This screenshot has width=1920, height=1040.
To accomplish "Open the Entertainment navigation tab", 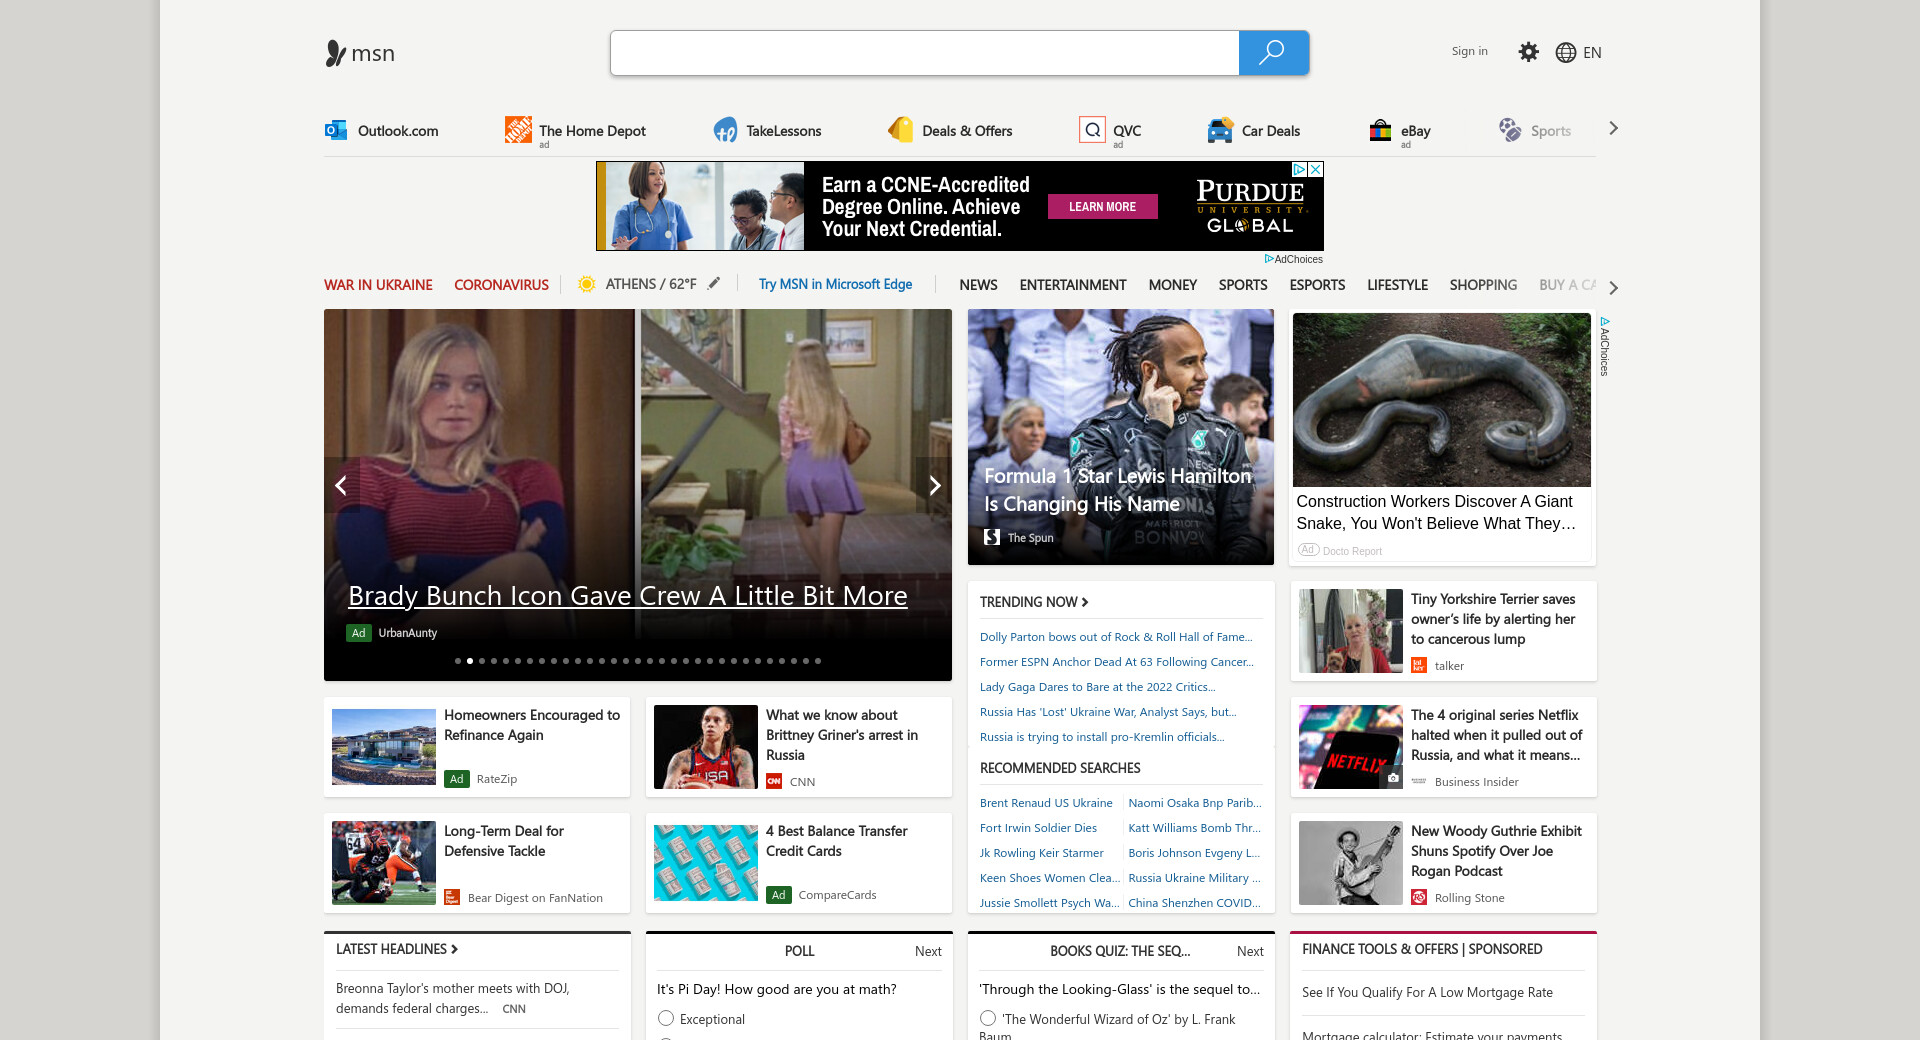I will (x=1072, y=285).
